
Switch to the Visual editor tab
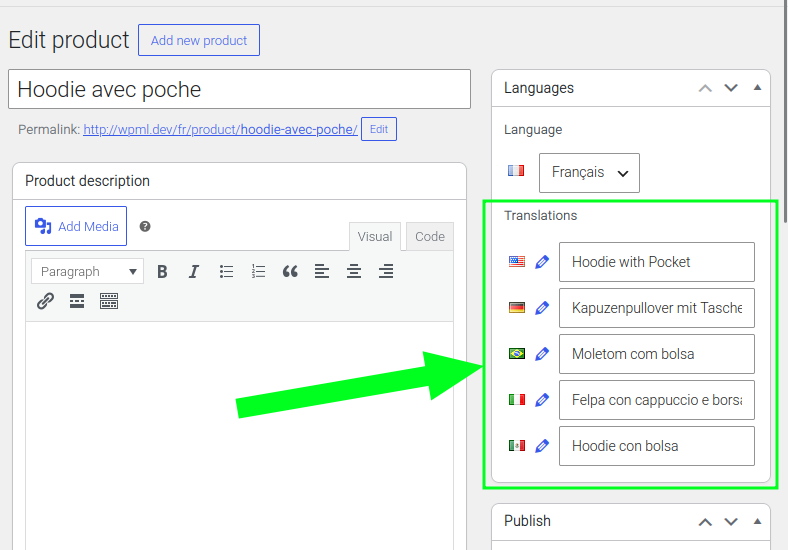coord(375,236)
